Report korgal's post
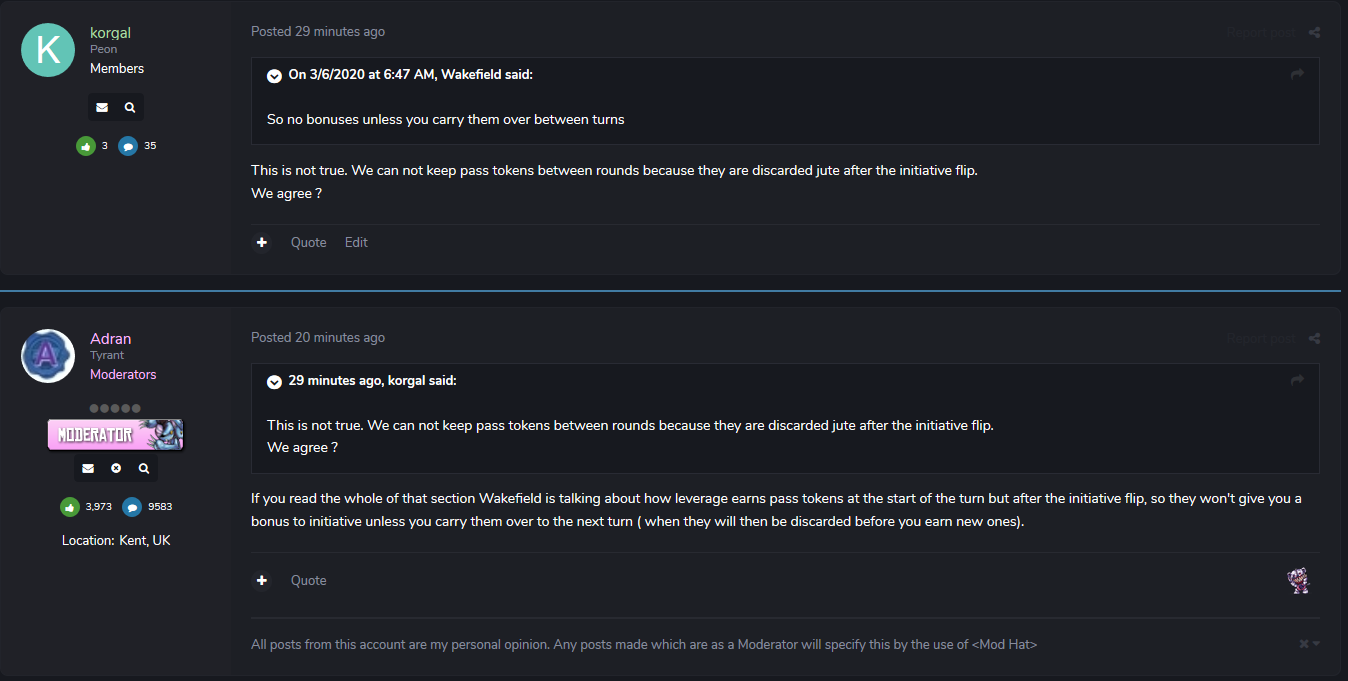 pyautogui.click(x=1260, y=32)
